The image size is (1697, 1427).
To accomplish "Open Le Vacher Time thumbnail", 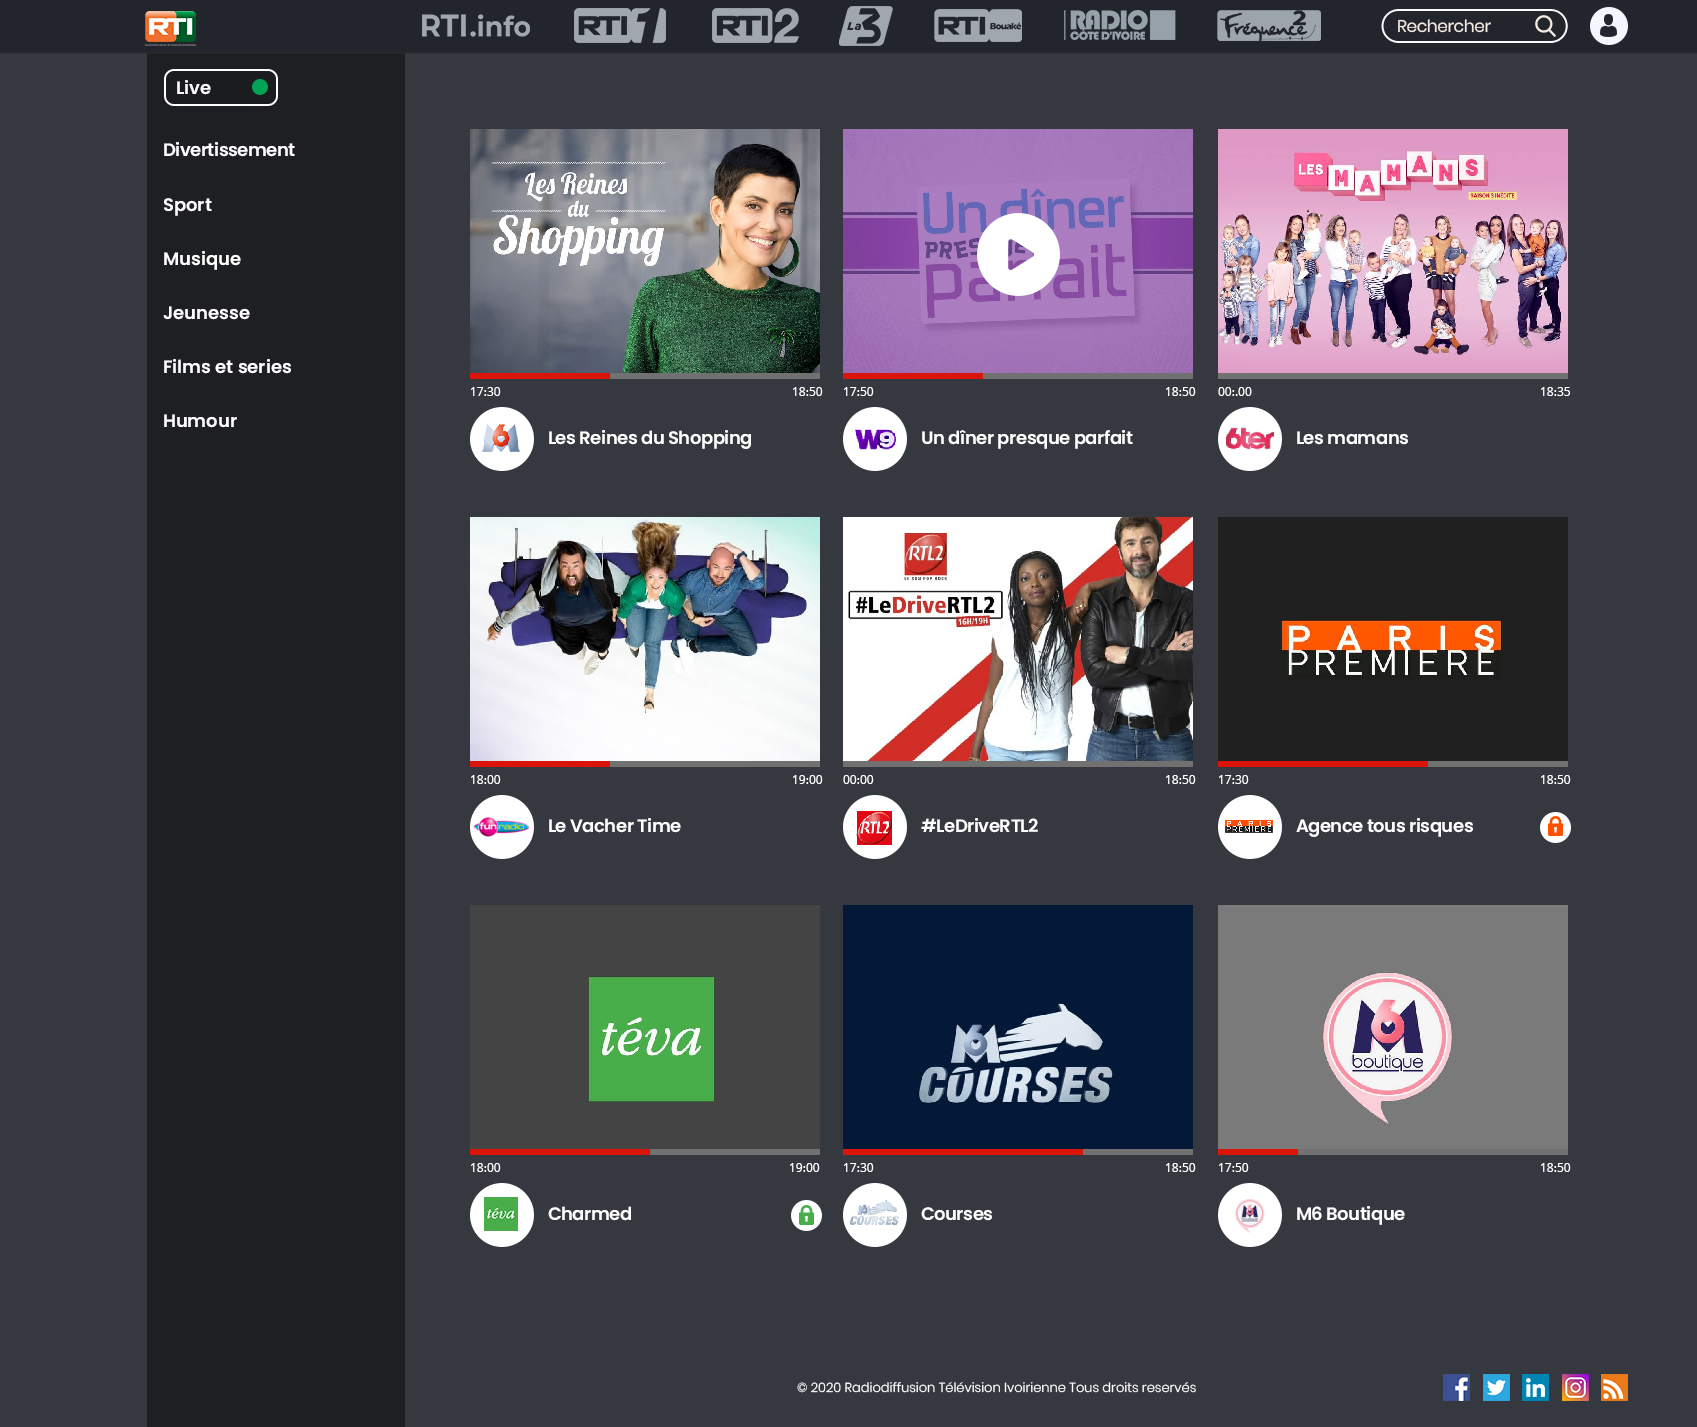I will tap(645, 639).
